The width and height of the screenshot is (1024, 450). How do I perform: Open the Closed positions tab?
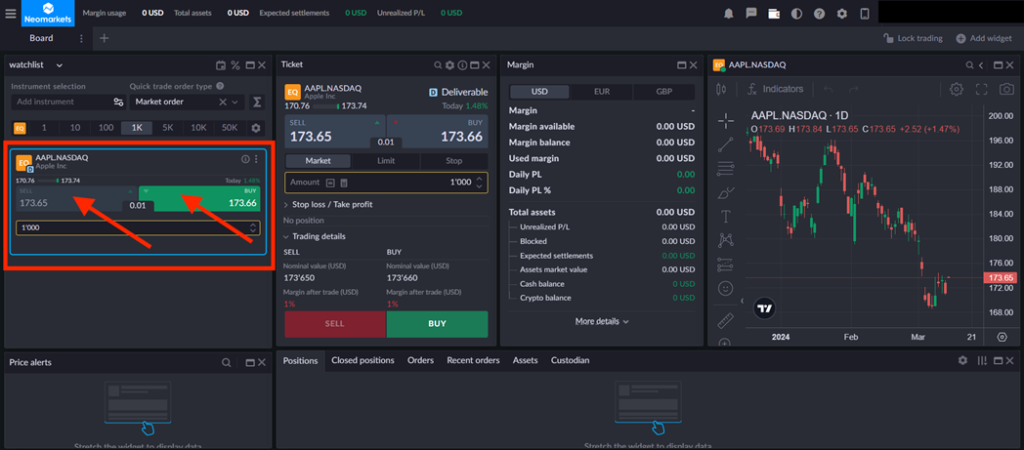click(362, 360)
